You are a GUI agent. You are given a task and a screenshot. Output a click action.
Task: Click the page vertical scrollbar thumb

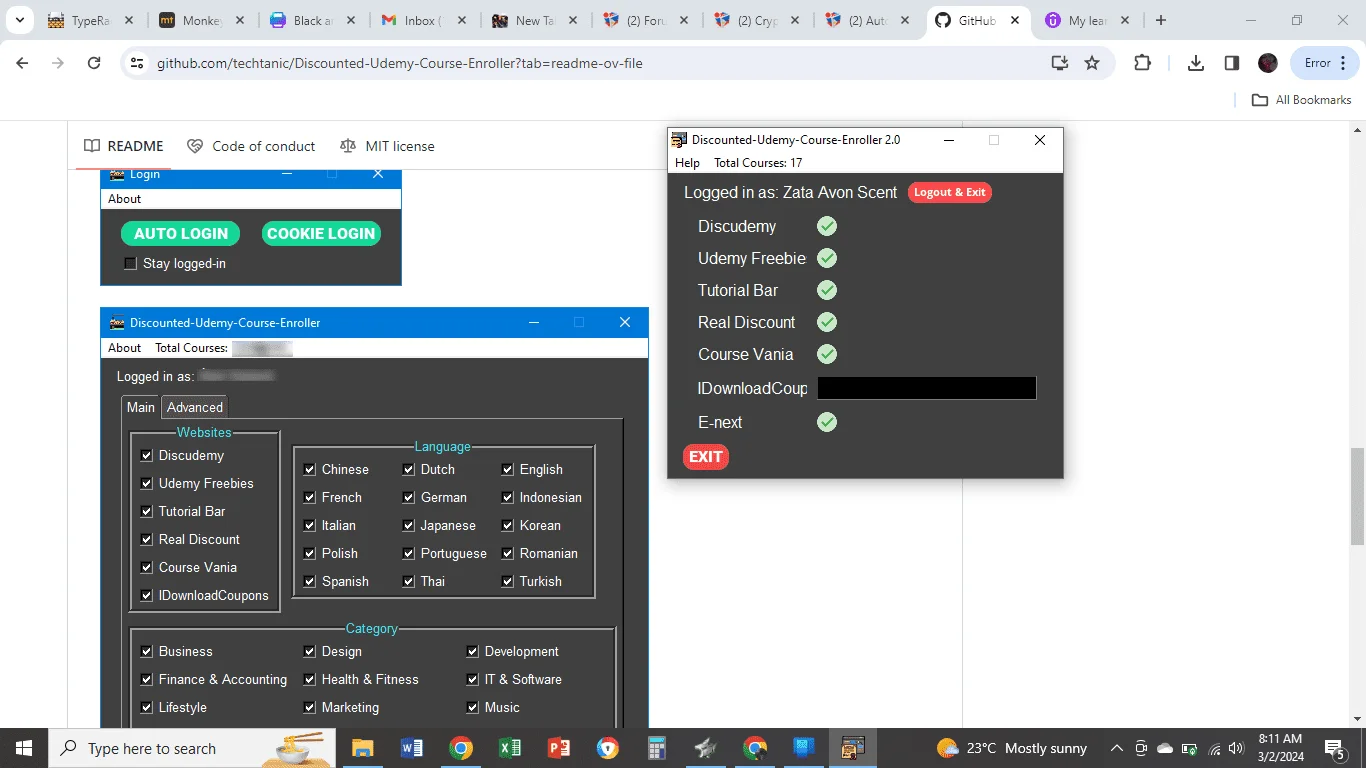tap(1357, 497)
